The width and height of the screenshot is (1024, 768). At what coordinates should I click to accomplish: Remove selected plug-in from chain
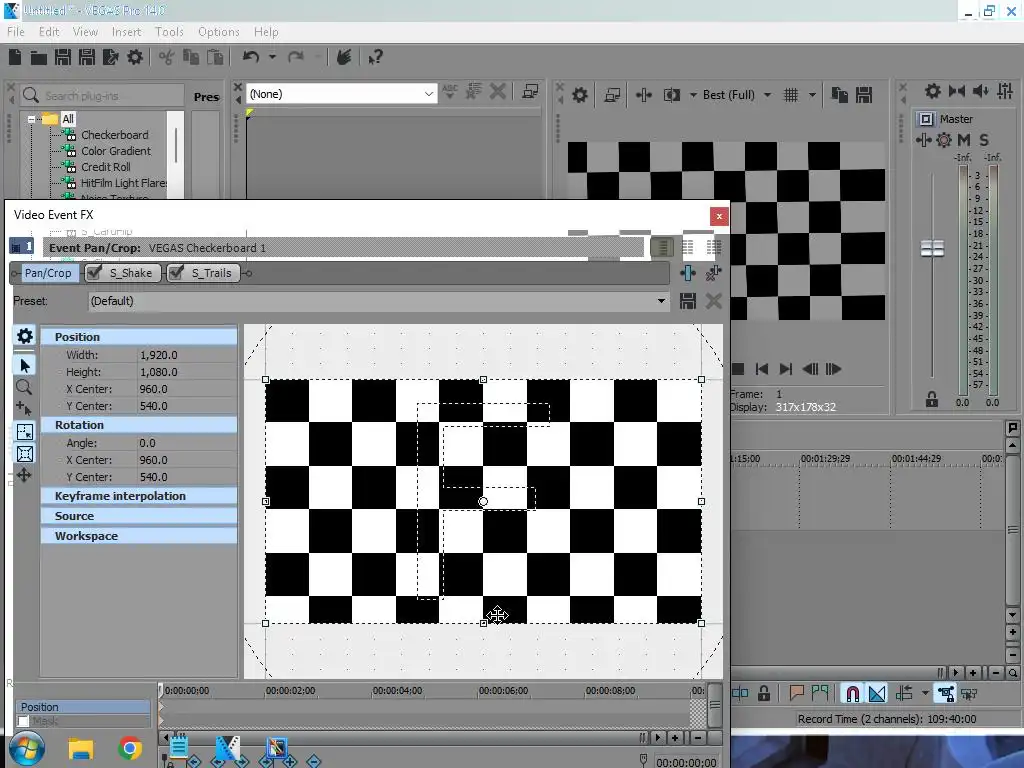[x=714, y=273]
